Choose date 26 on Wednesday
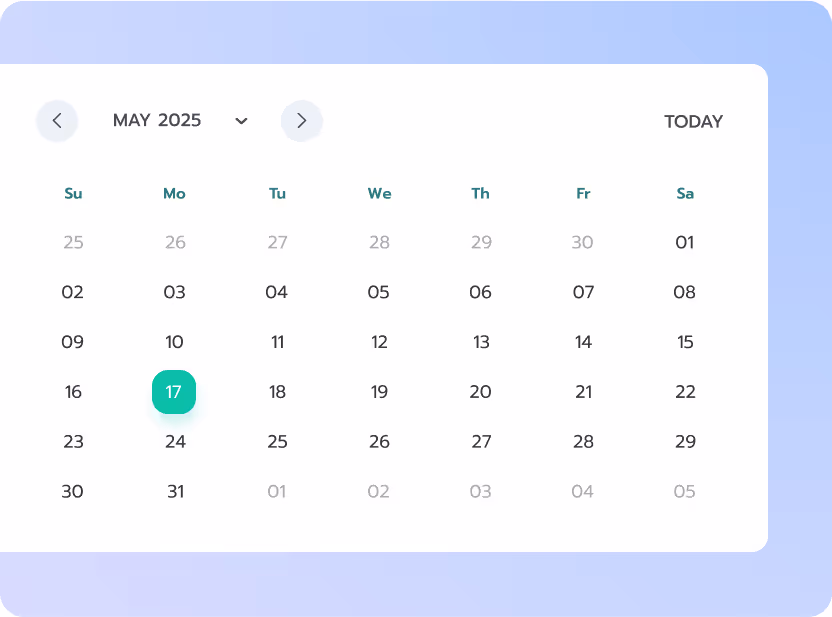Image resolution: width=832 pixels, height=617 pixels. pos(379,442)
